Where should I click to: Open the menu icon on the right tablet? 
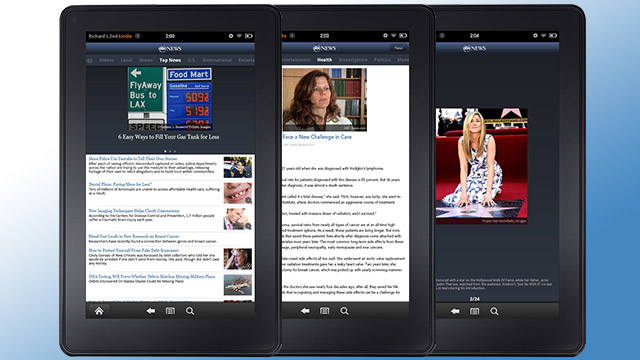click(474, 311)
